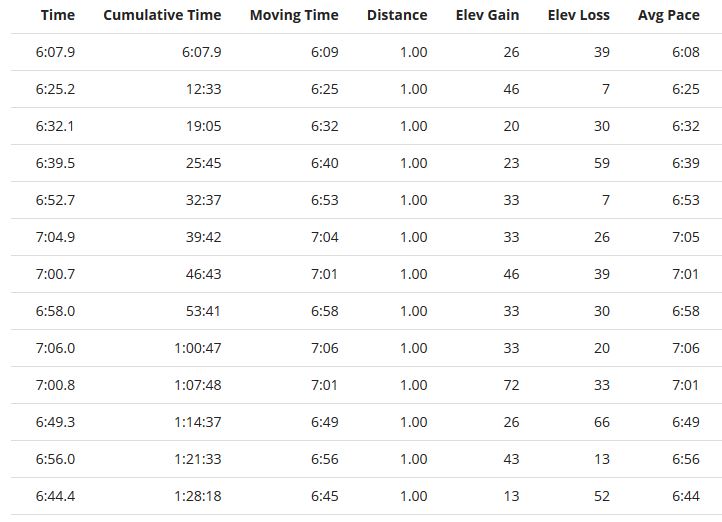This screenshot has height=522, width=722.
Task: Select the 7:05 average pace cell
Action: pos(685,237)
